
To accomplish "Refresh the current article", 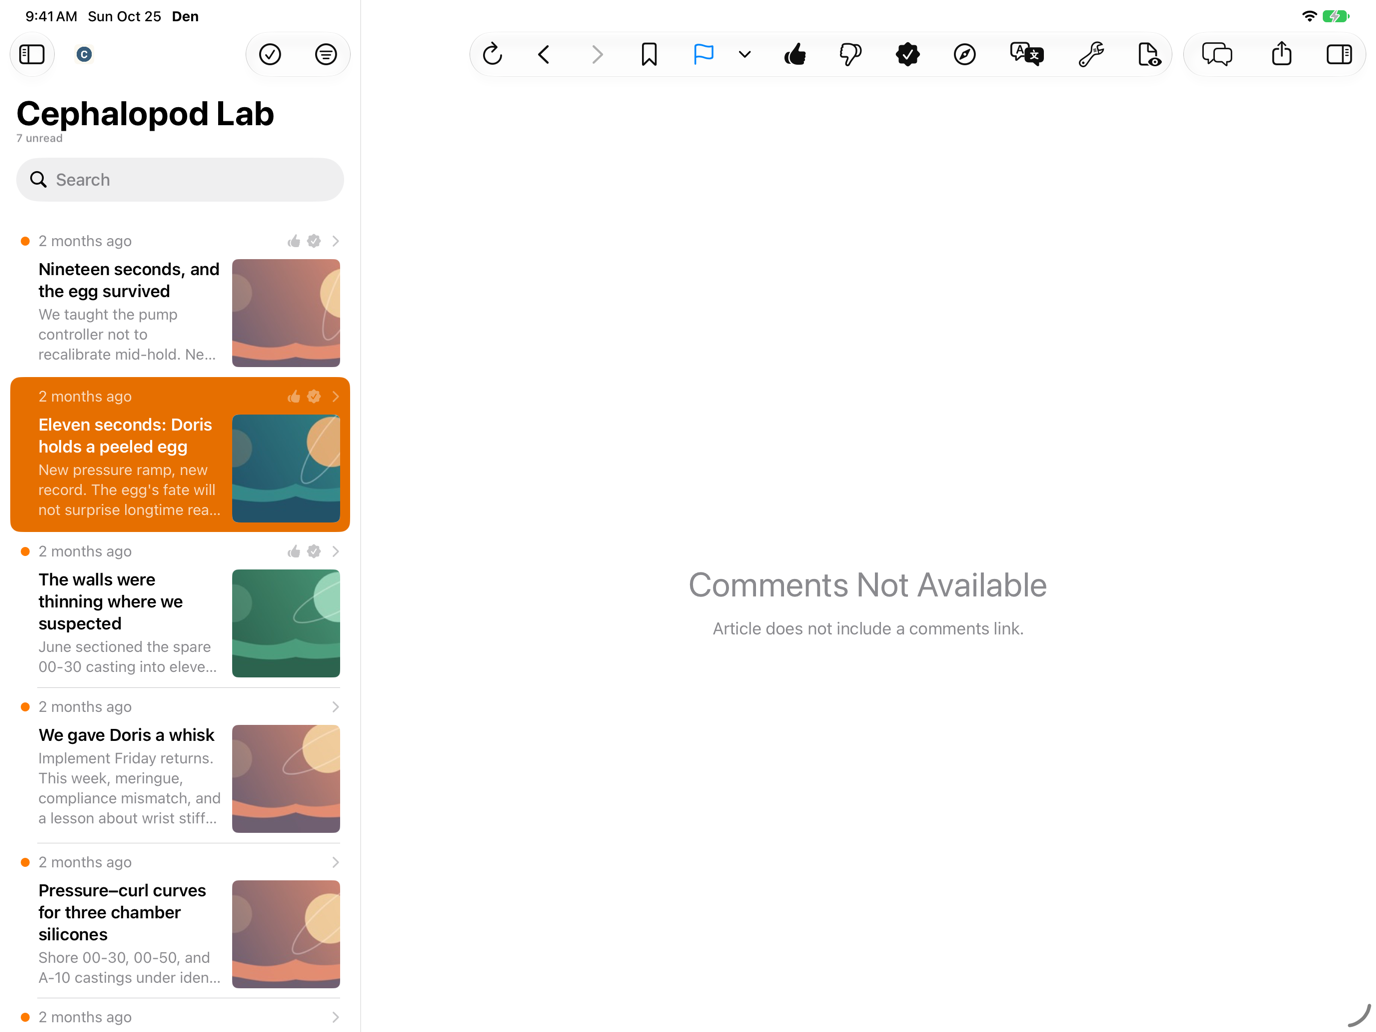I will pos(492,54).
